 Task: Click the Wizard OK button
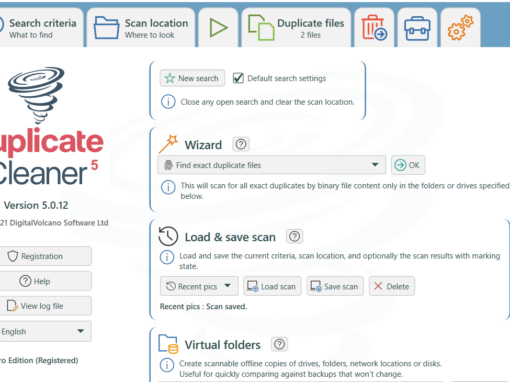coord(408,165)
